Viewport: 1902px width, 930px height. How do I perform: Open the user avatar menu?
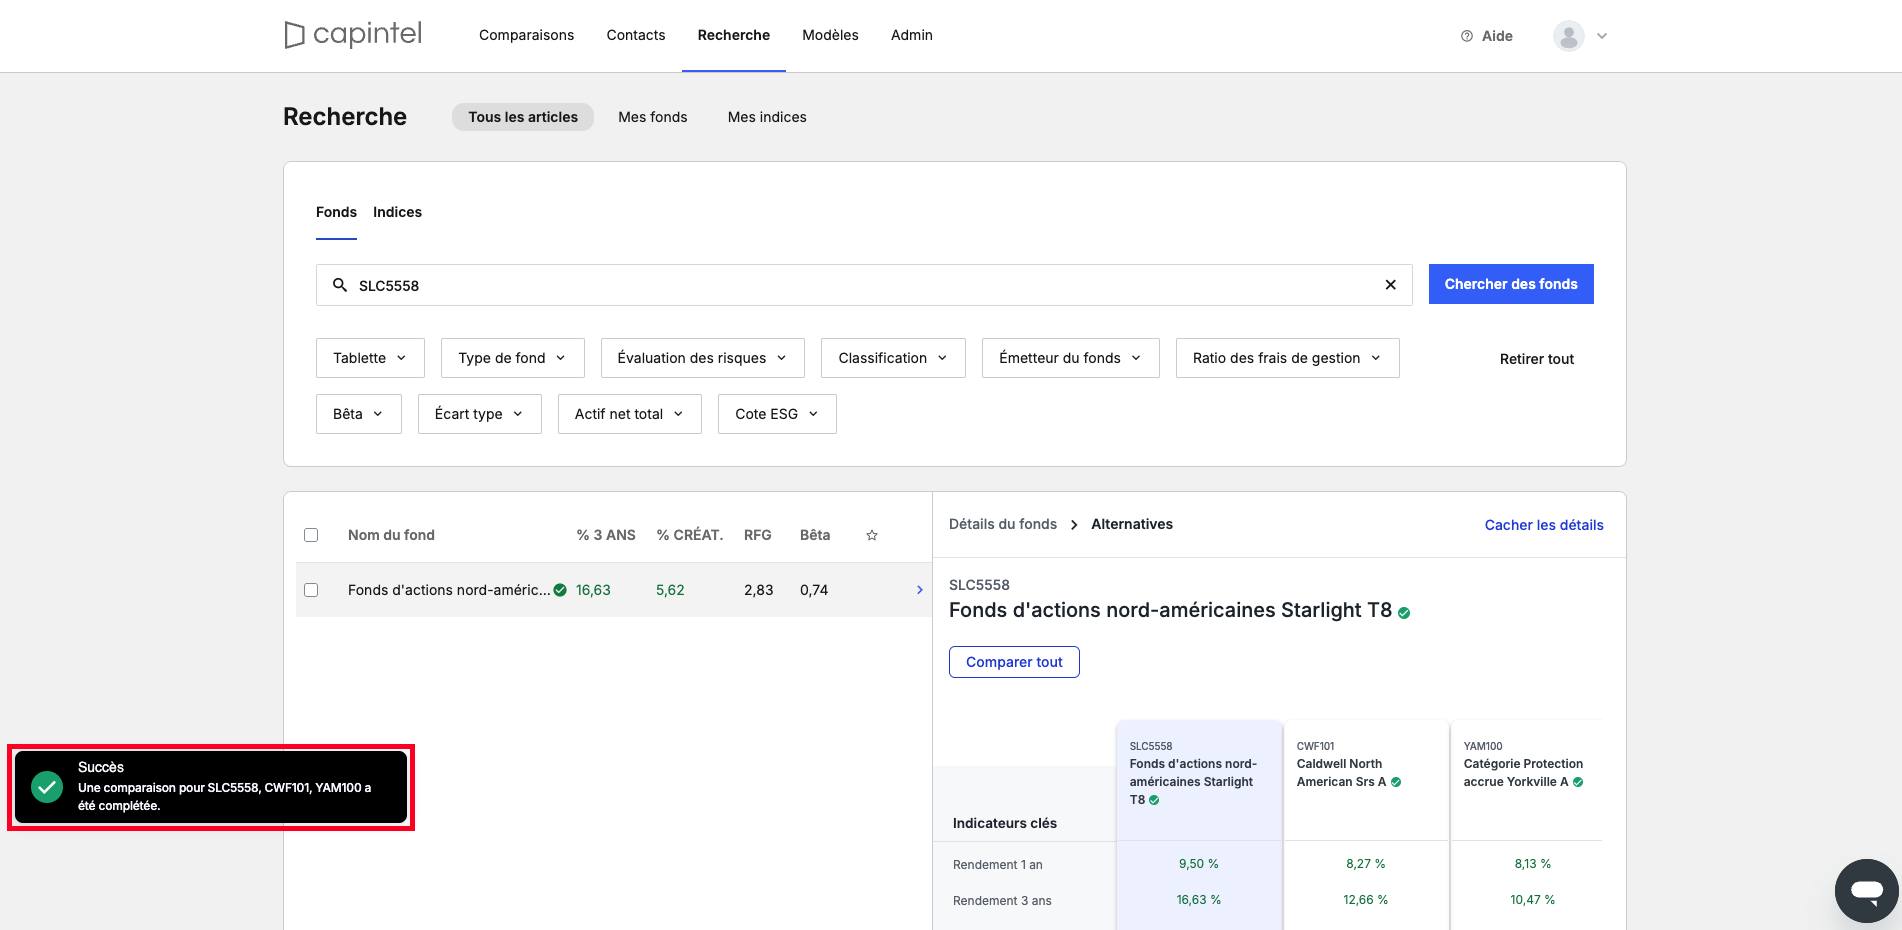1569,36
